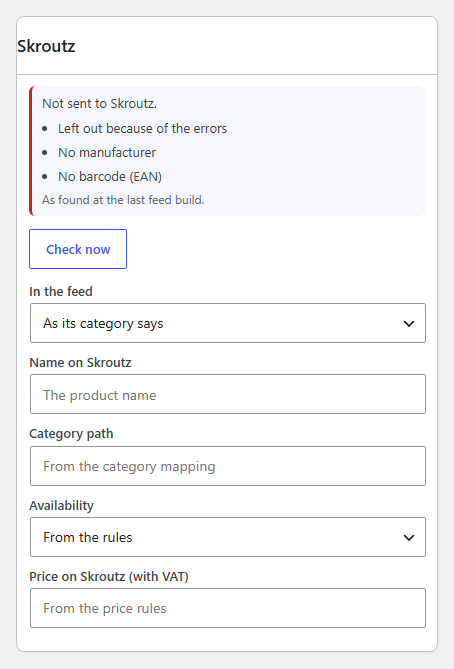Click 'As found at the last feed build.'
The image size is (454, 669).
123,200
